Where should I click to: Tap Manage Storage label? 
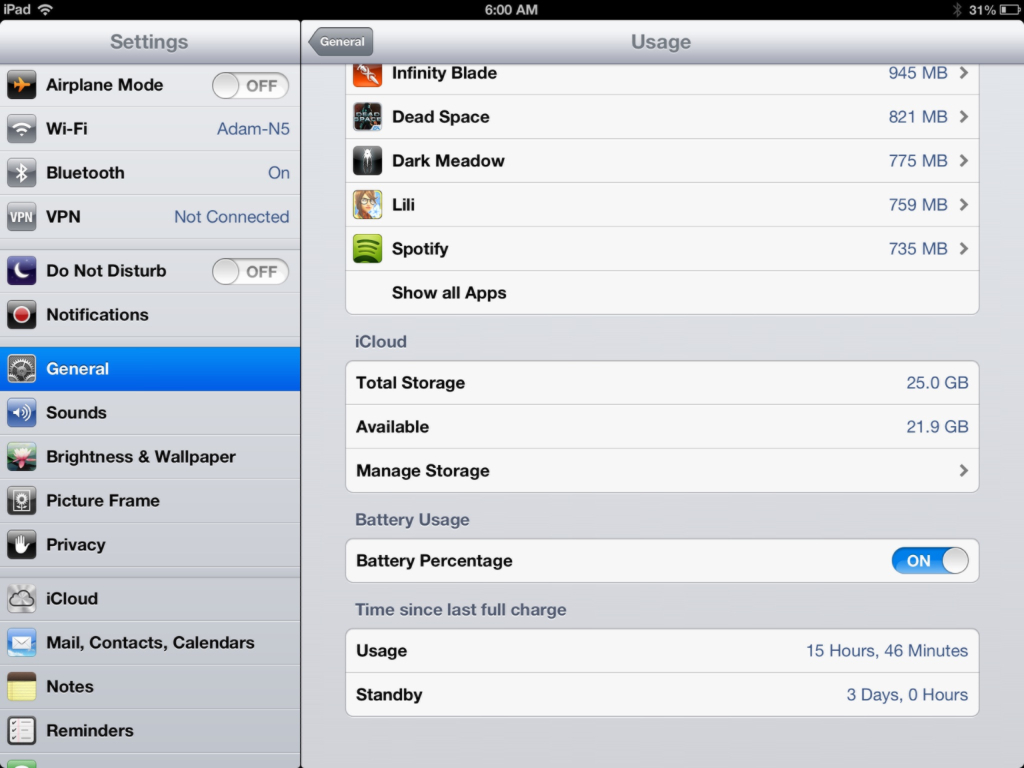point(423,471)
